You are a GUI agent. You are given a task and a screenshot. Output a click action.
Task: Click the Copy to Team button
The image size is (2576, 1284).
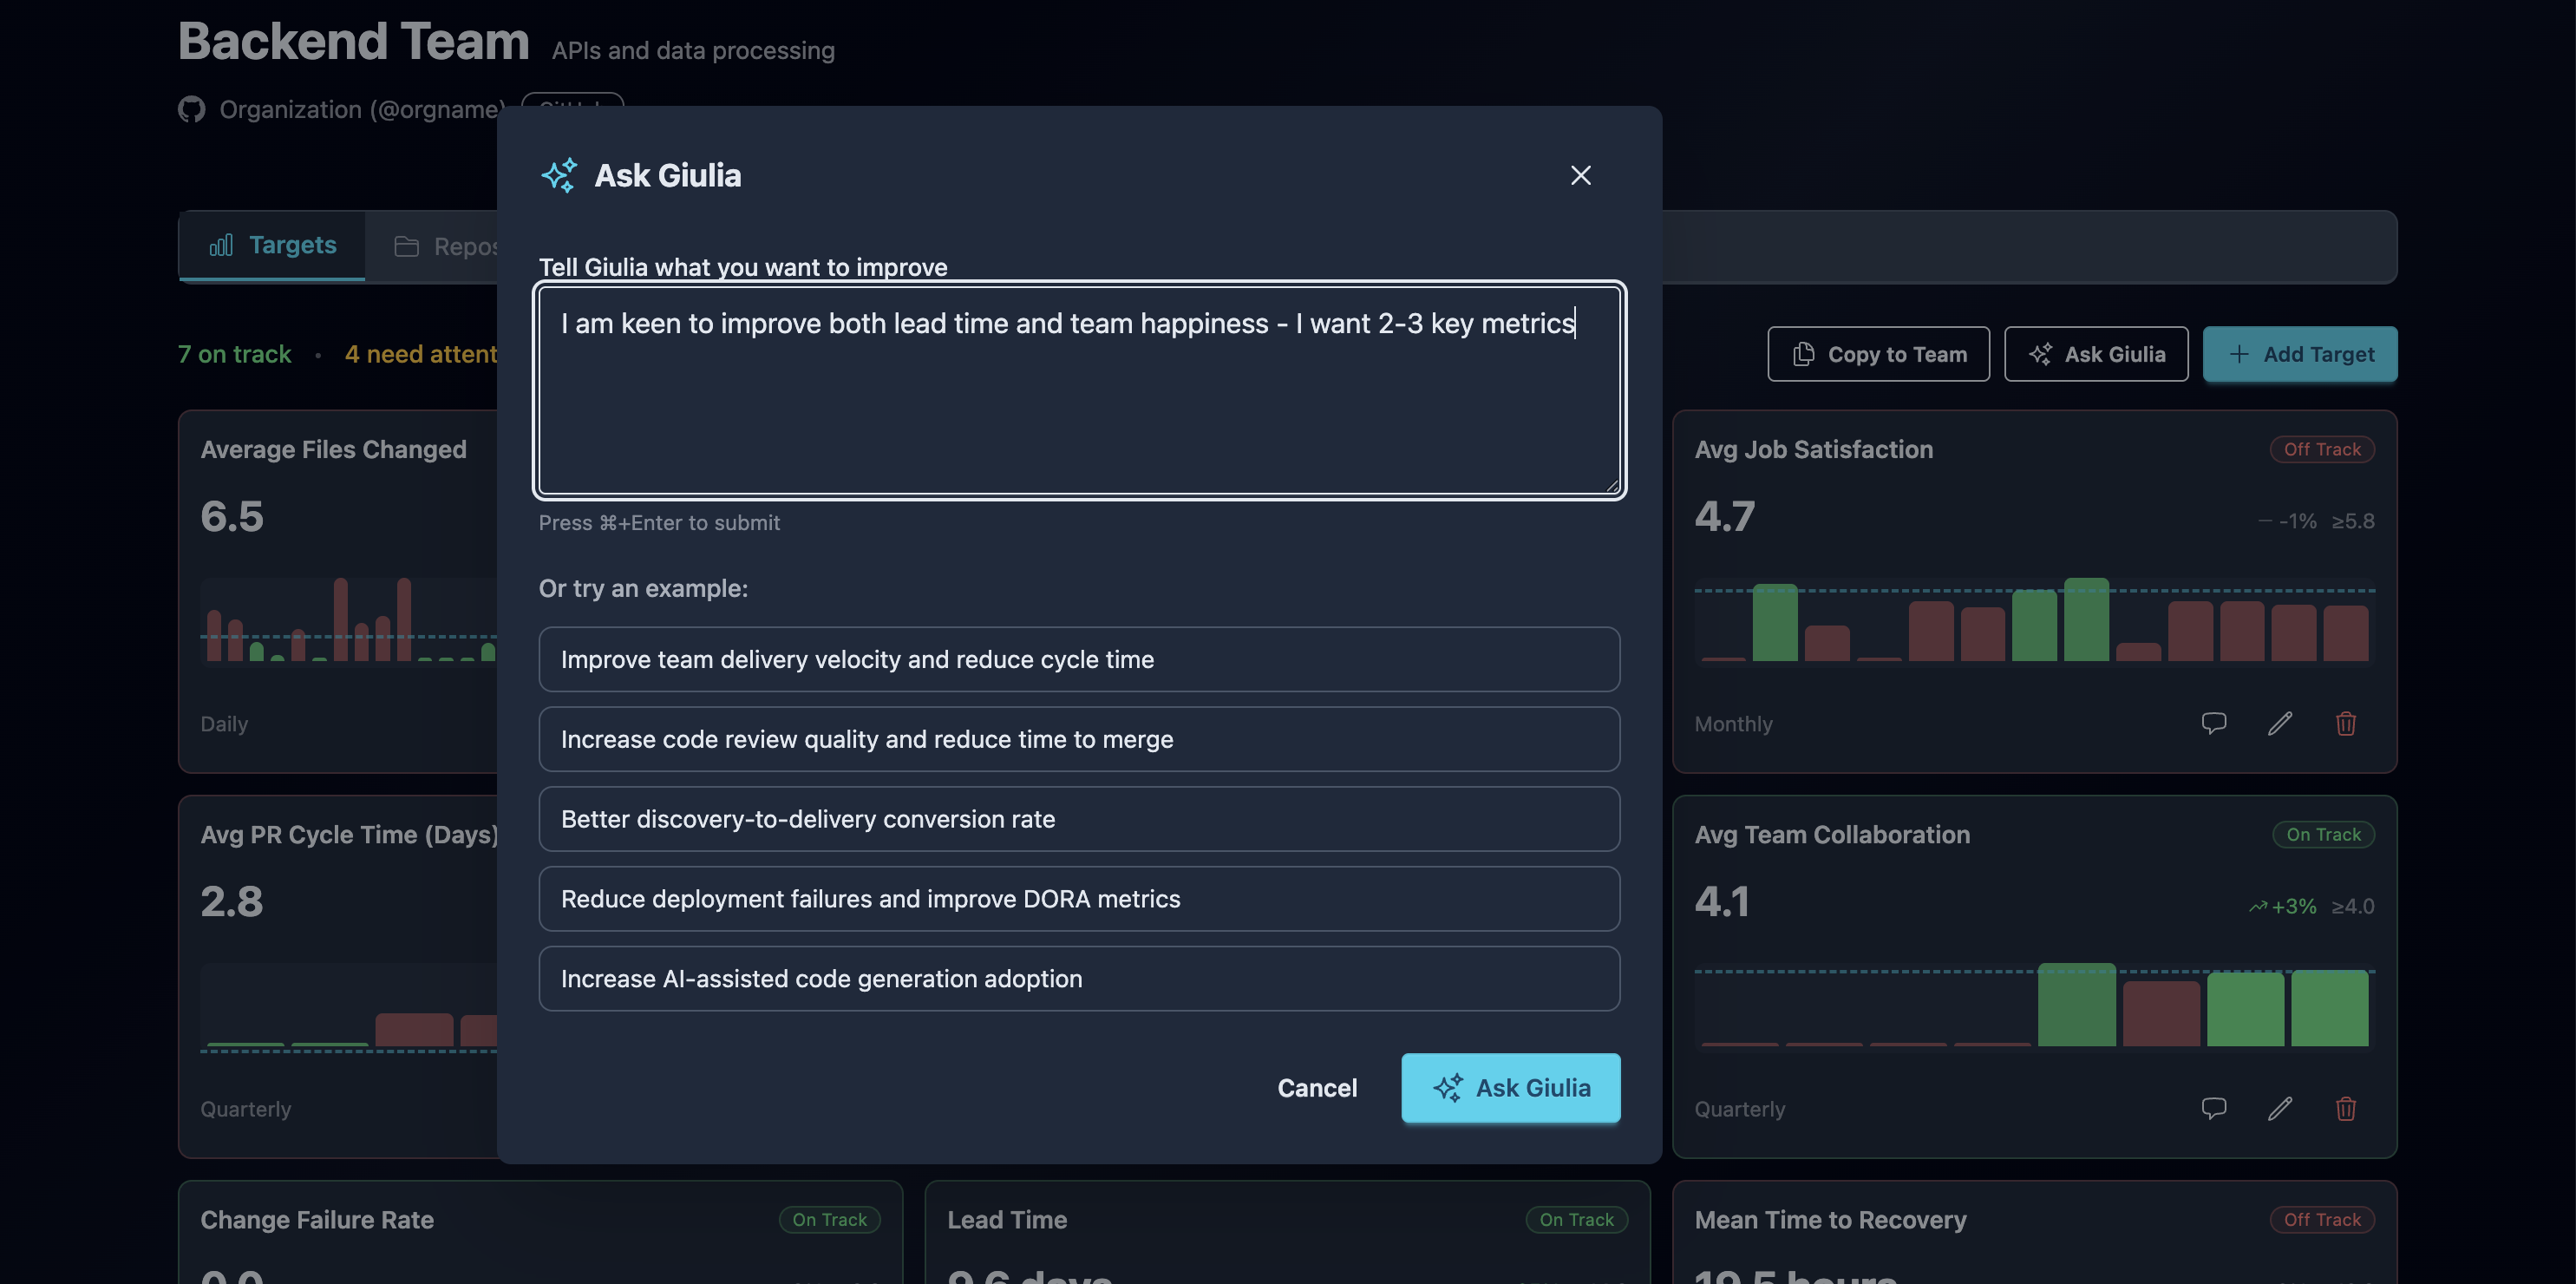click(x=1878, y=353)
